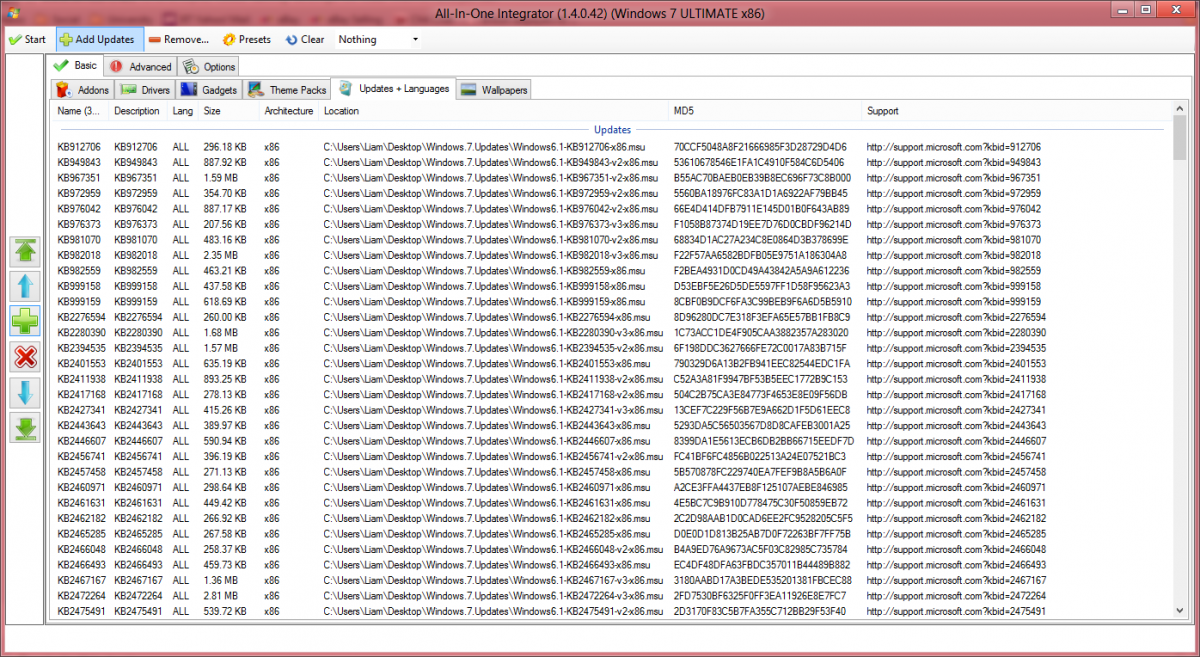1200x657 pixels.
Task: Click the scrollbar up arrow of the list
Action: tap(1180, 107)
